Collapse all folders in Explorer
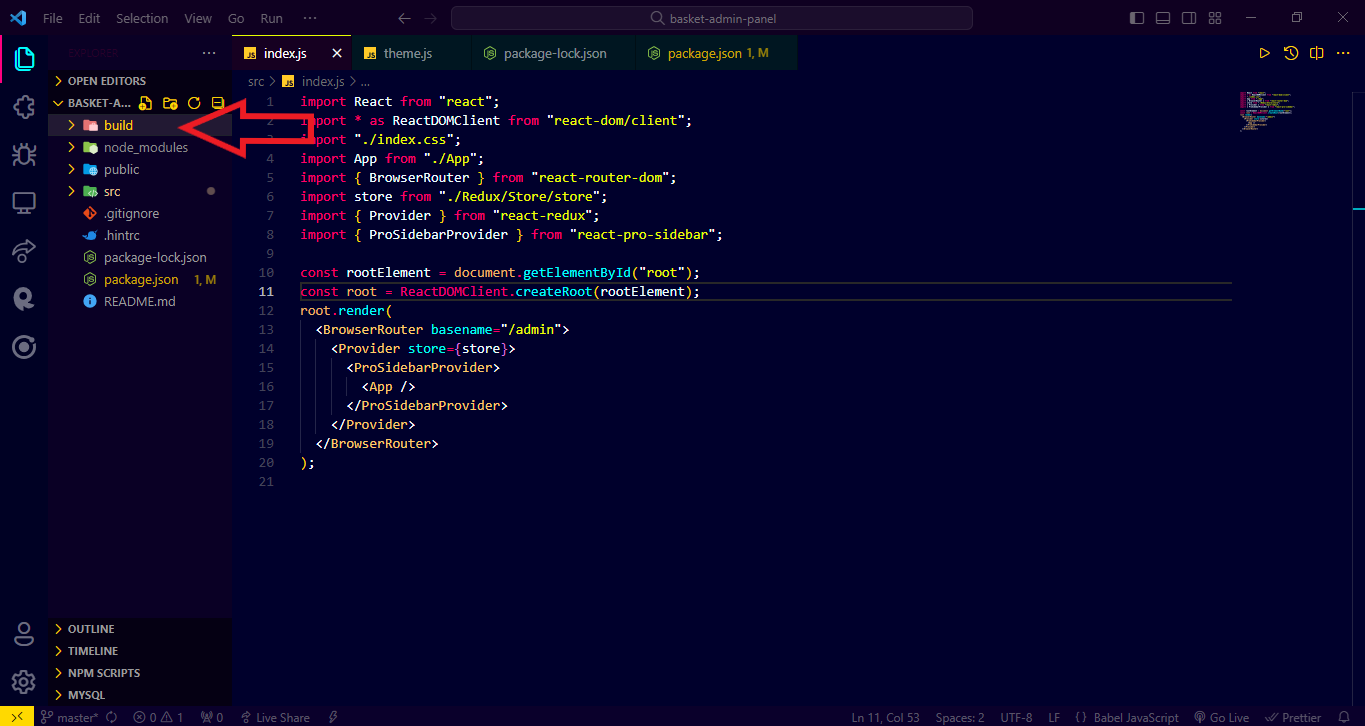This screenshot has width=1365, height=726. (x=218, y=103)
